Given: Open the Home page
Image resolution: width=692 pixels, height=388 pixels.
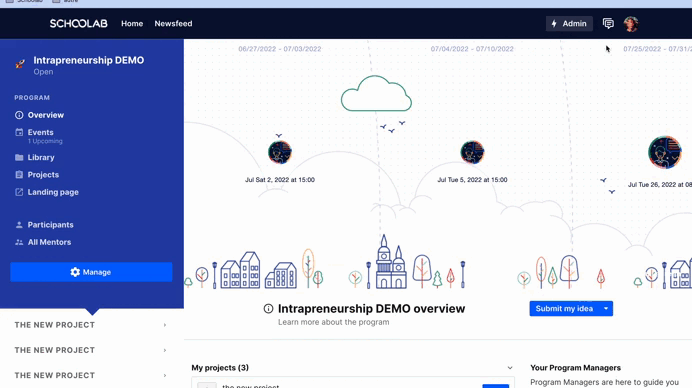Looking at the screenshot, I should [x=132, y=23].
